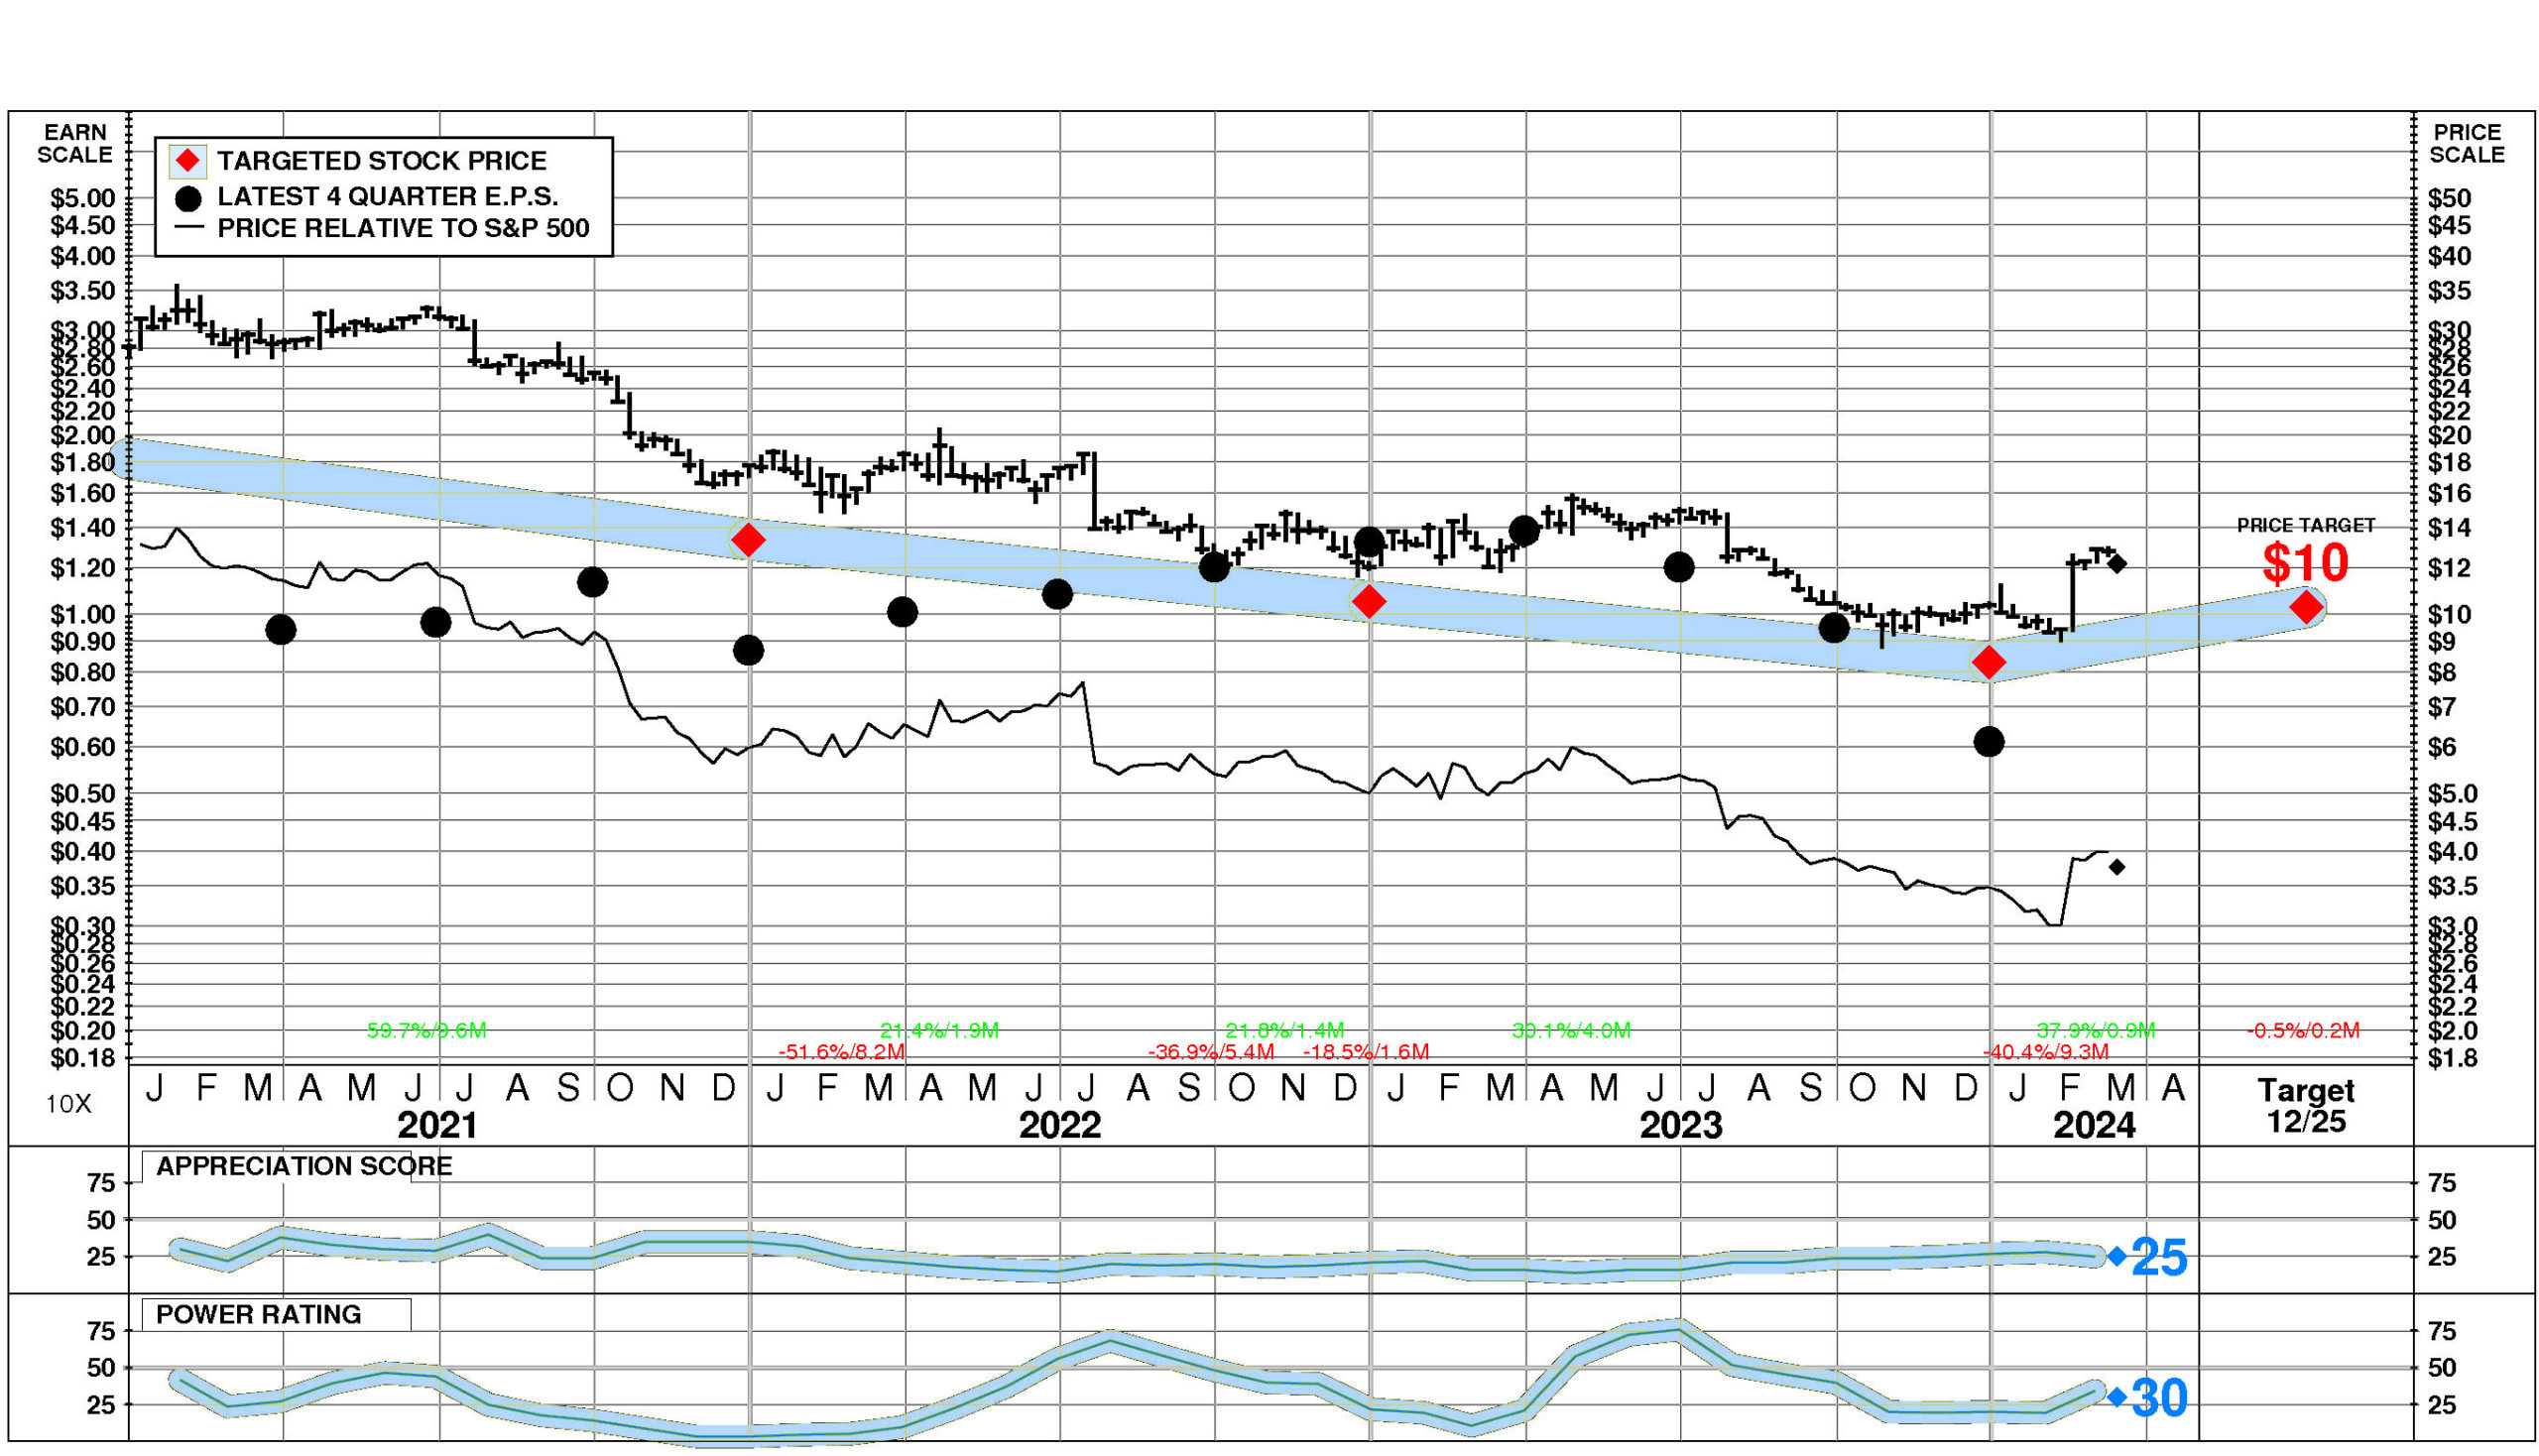The image size is (2539, 1456).
Task: Select the red diamond at December 2021
Action: 748,540
